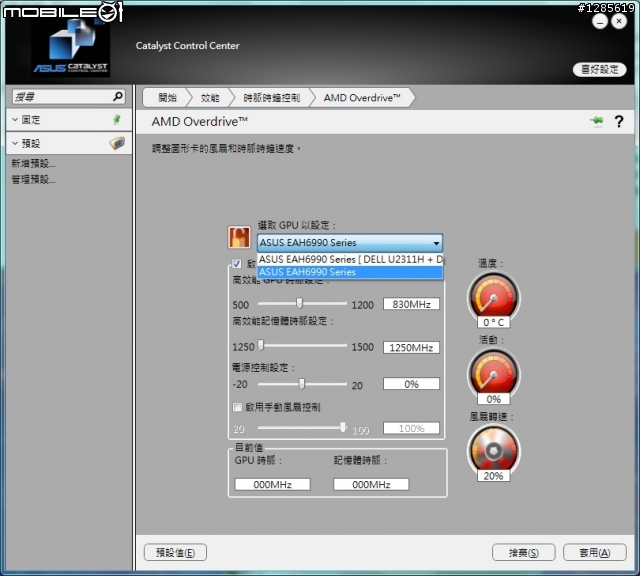This screenshot has width=640, height=576.
Task: Click 預設值(E) defaults button
Action: [x=175, y=553]
